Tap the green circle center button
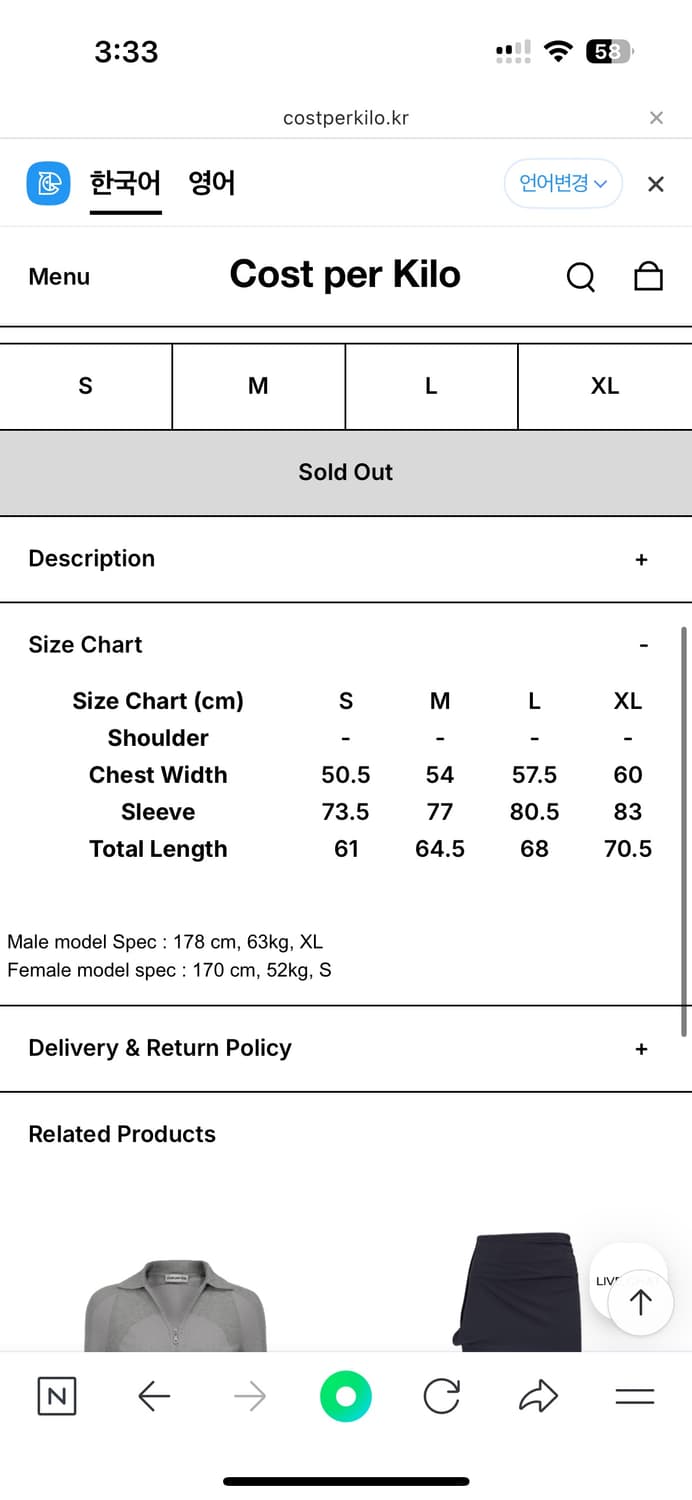Image resolution: width=692 pixels, height=1500 pixels. (x=345, y=1396)
